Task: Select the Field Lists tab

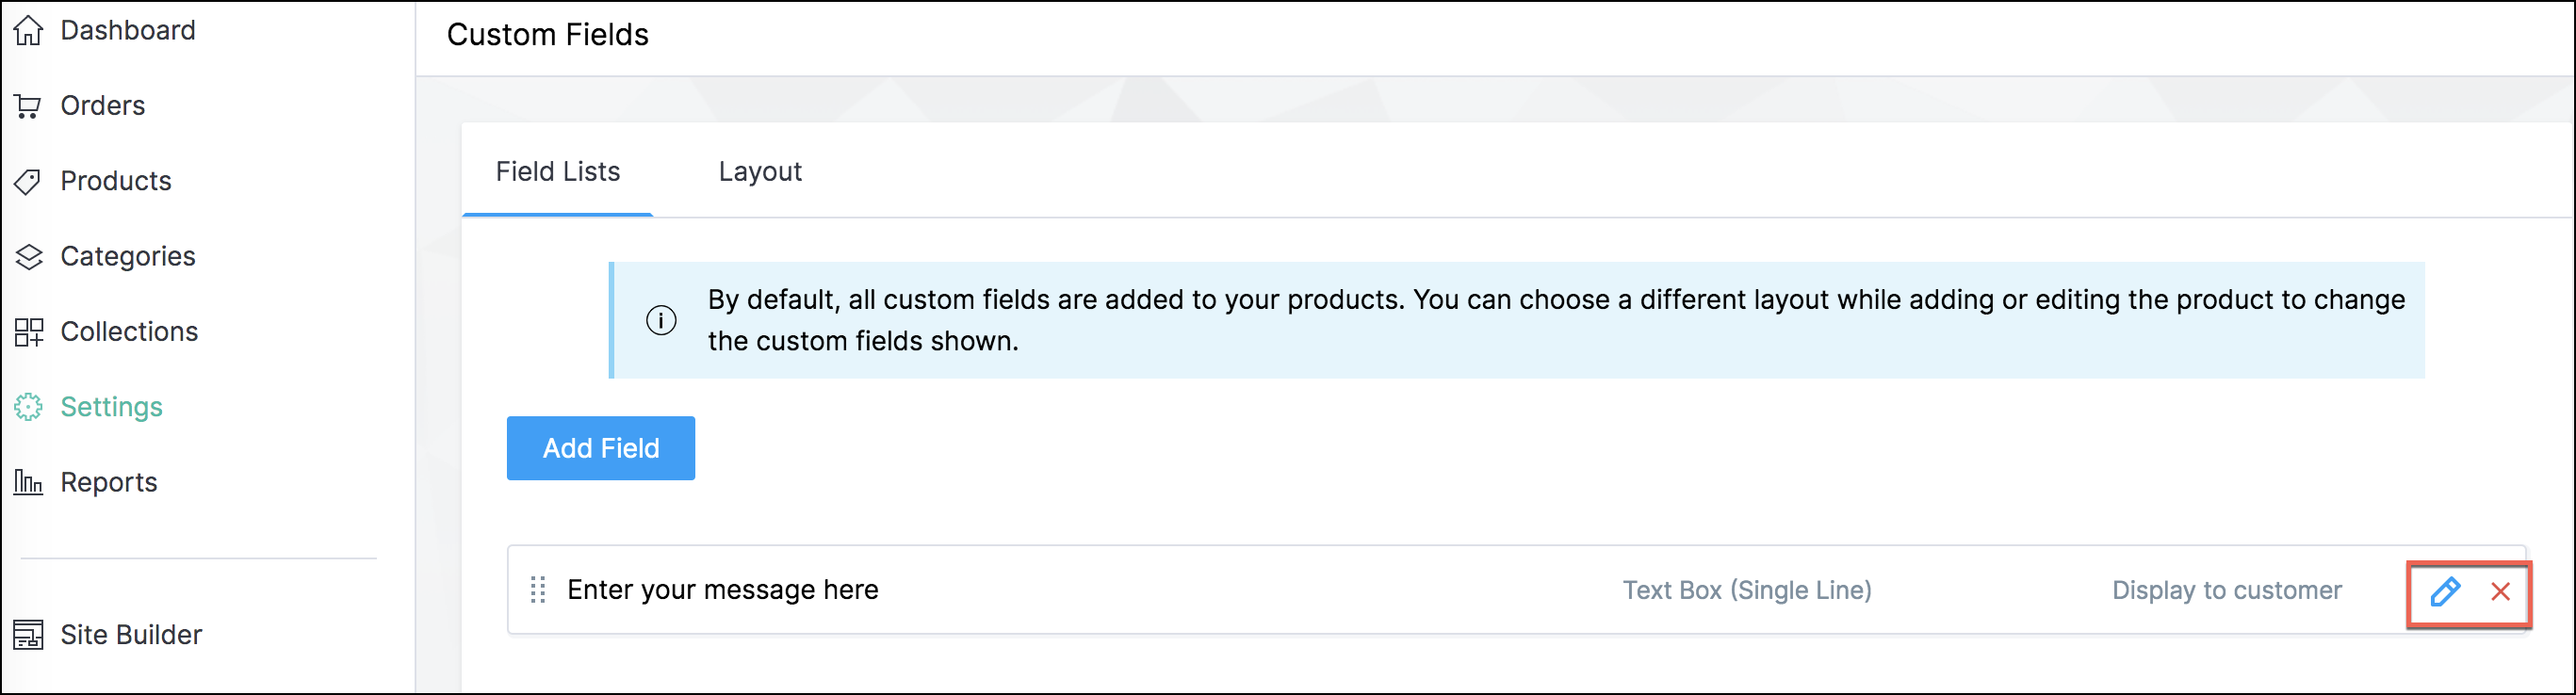Action: [557, 172]
